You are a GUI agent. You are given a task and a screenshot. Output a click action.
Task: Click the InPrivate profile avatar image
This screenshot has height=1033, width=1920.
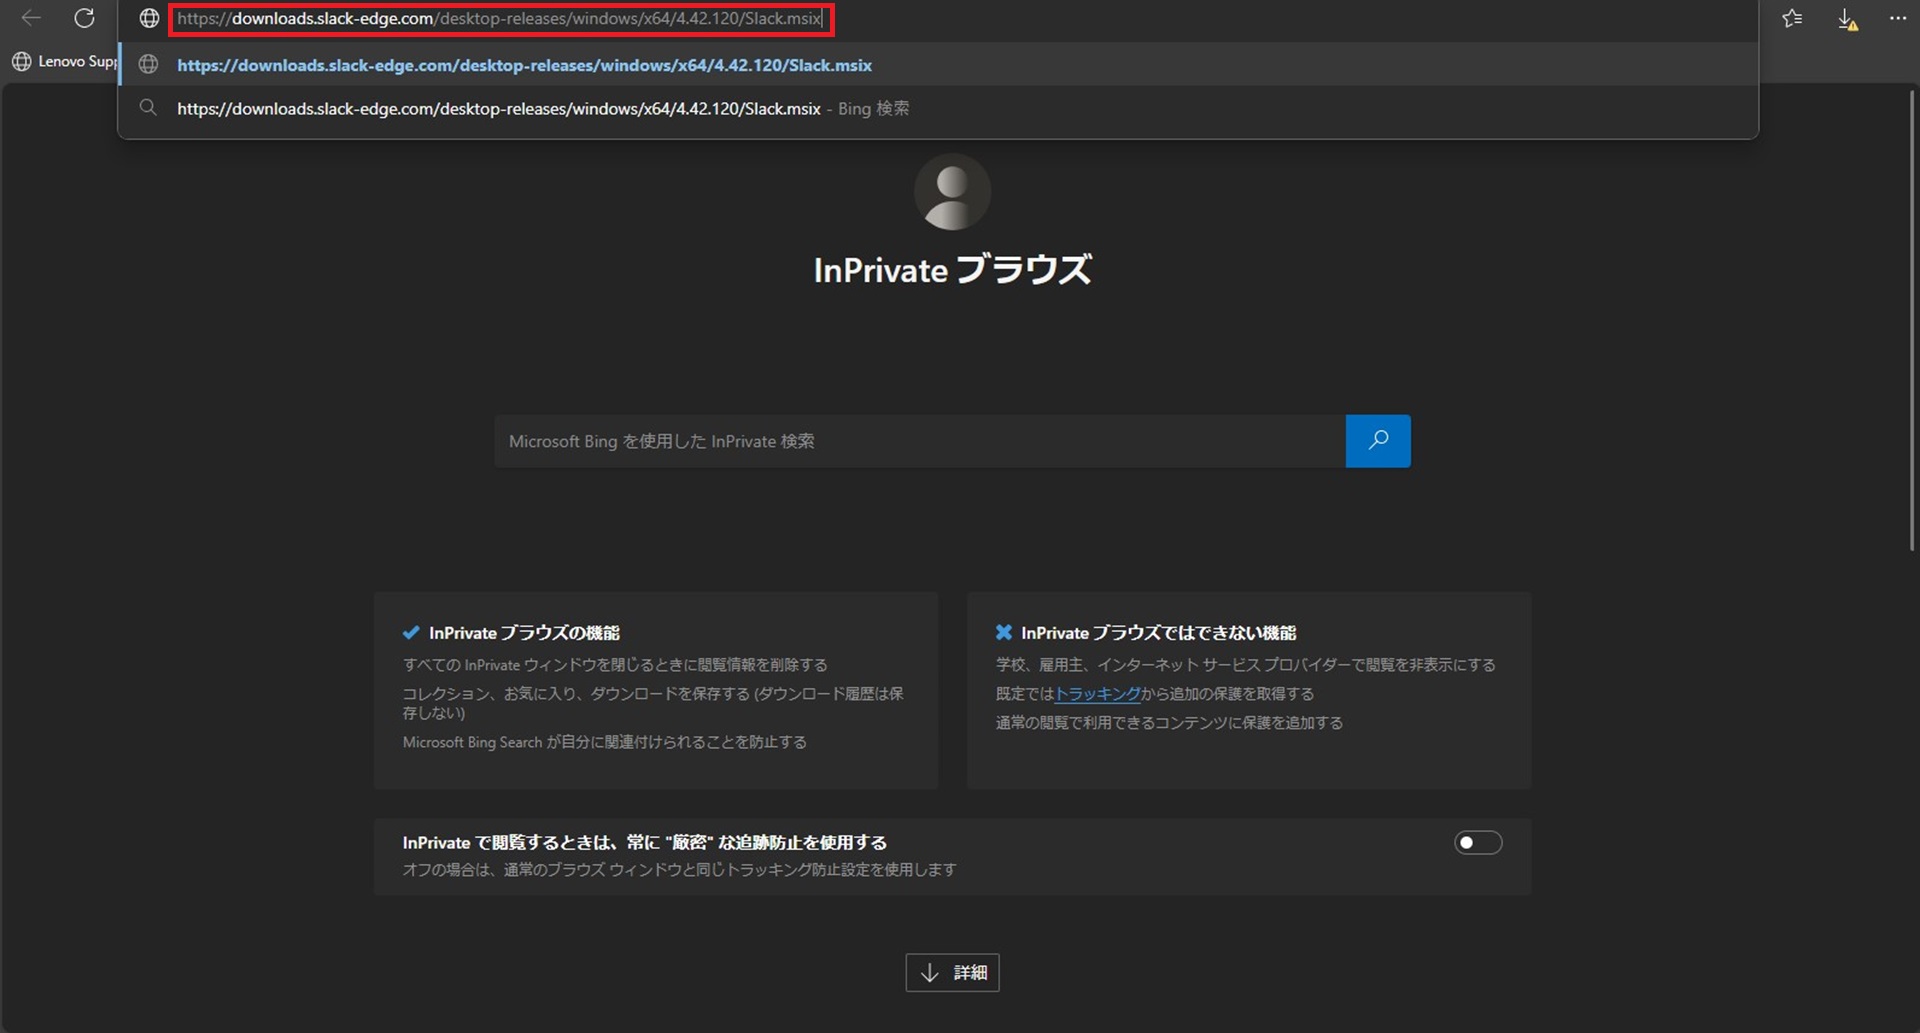(952, 192)
